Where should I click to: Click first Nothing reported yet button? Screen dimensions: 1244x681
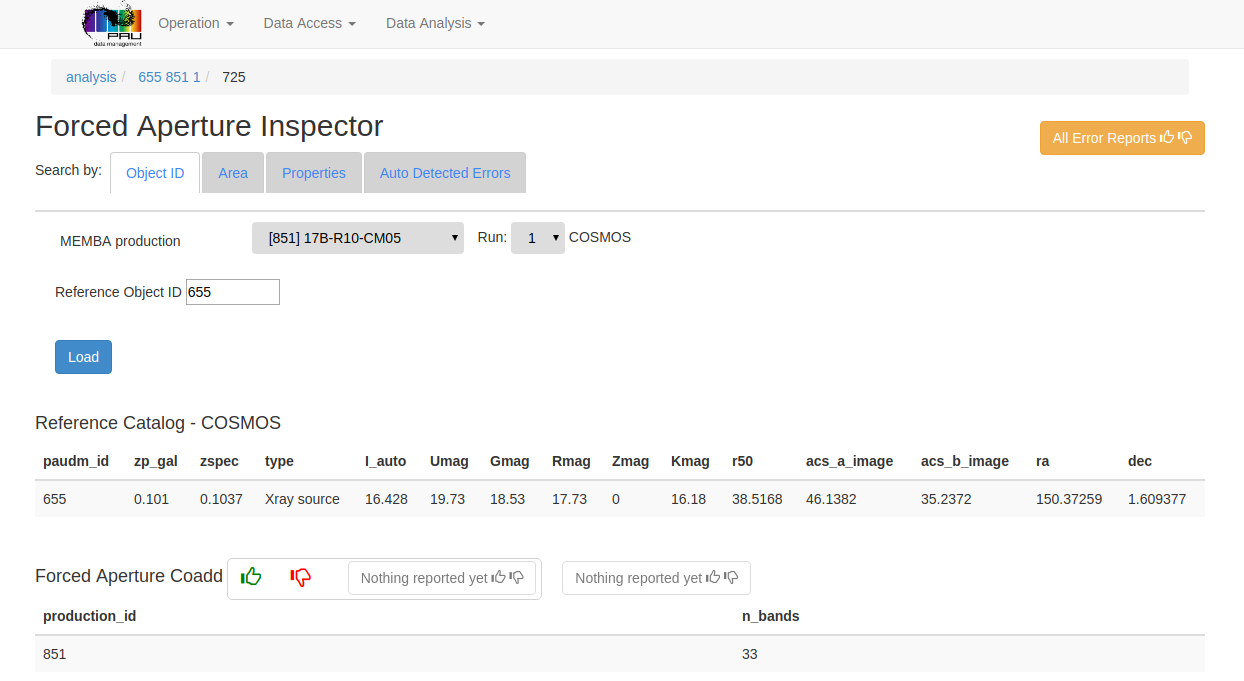click(442, 578)
